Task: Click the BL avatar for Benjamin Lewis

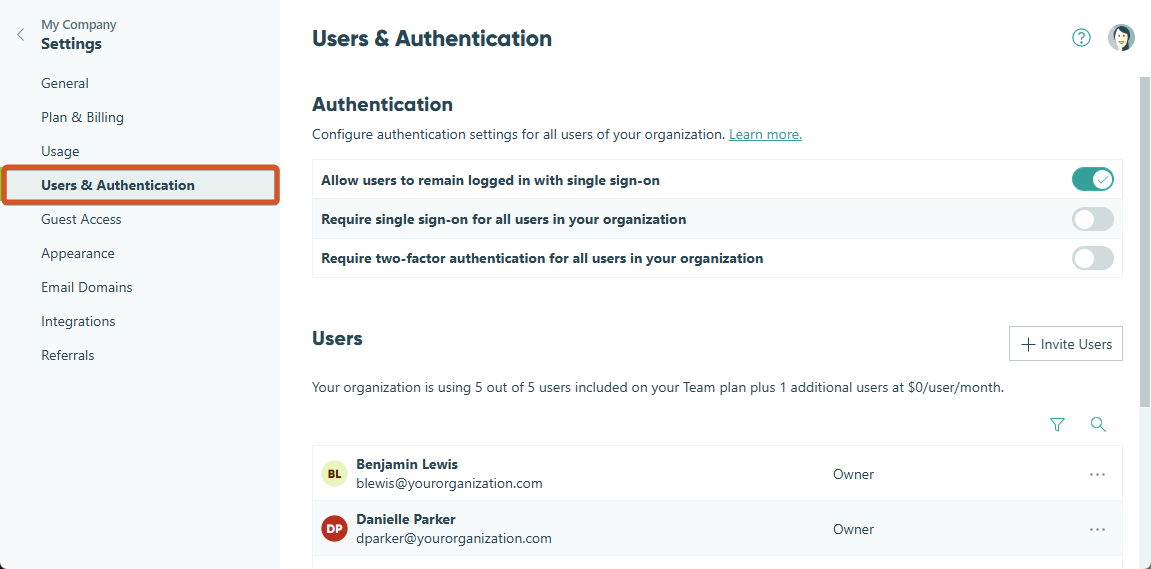Action: (334, 474)
